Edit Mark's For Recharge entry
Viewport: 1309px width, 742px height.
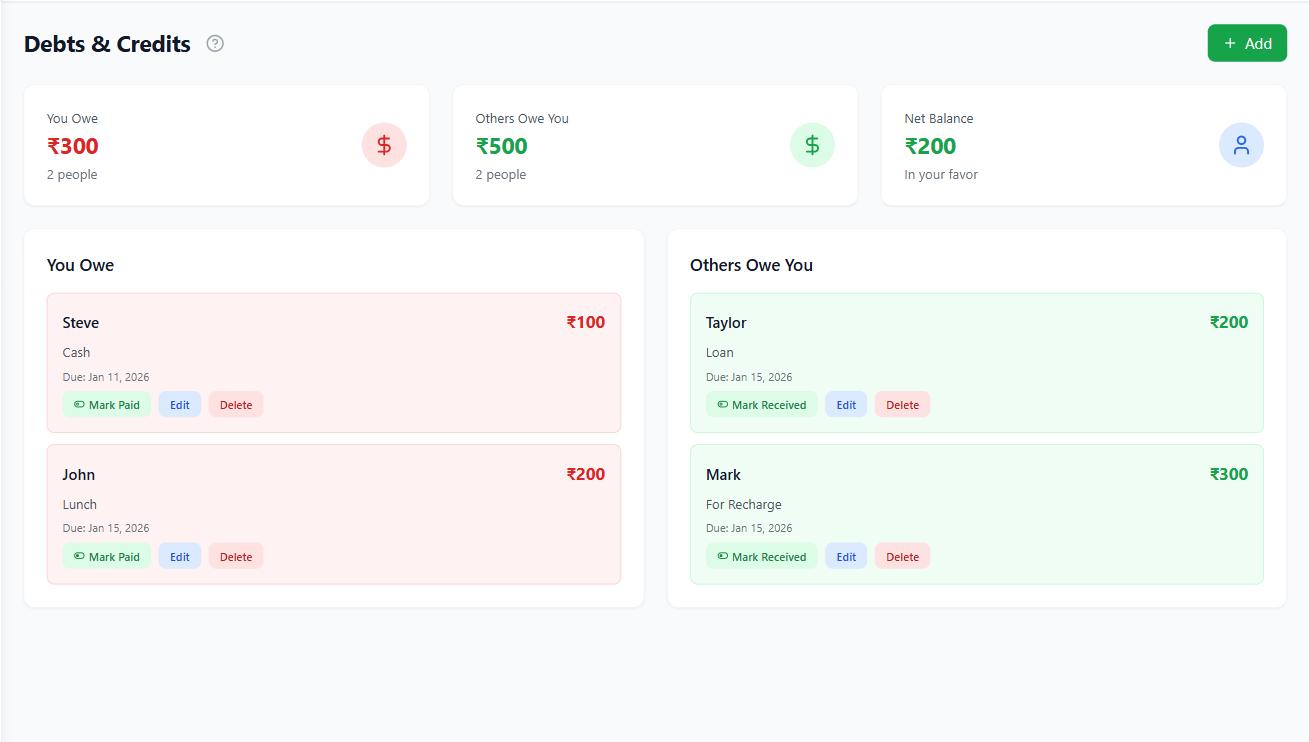(x=846, y=556)
